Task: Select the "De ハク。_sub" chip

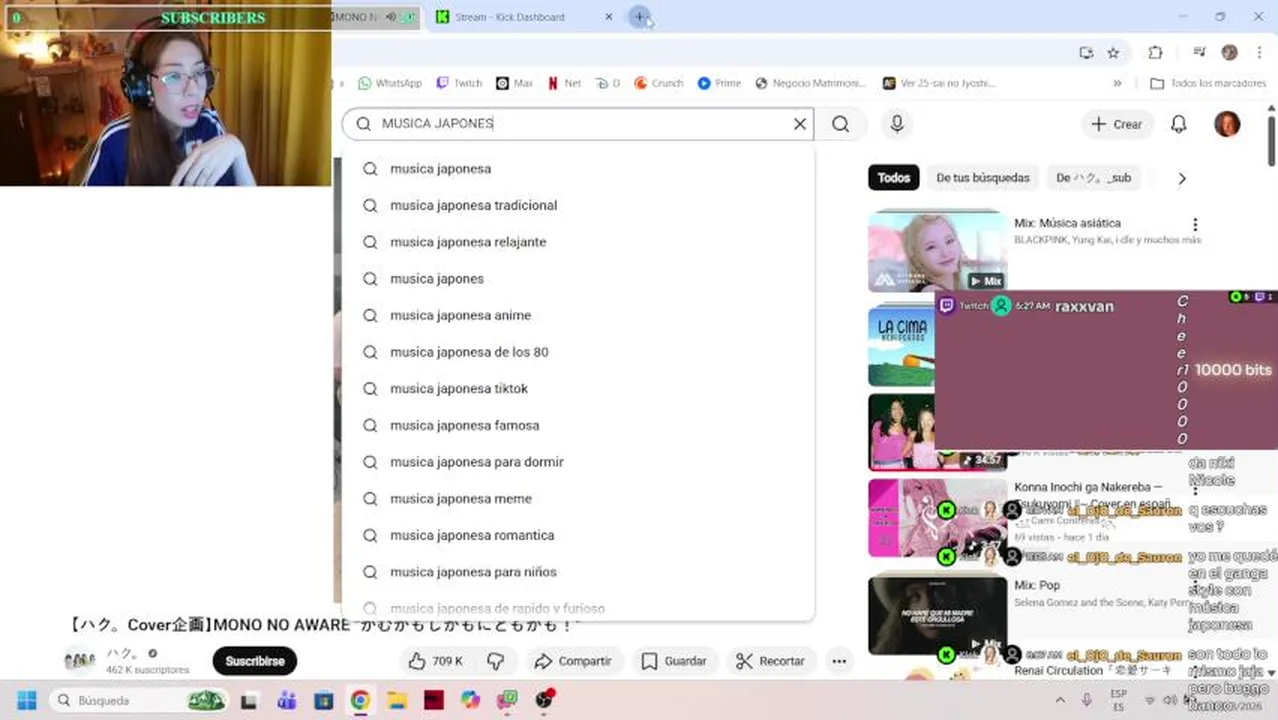Action: tap(1094, 178)
